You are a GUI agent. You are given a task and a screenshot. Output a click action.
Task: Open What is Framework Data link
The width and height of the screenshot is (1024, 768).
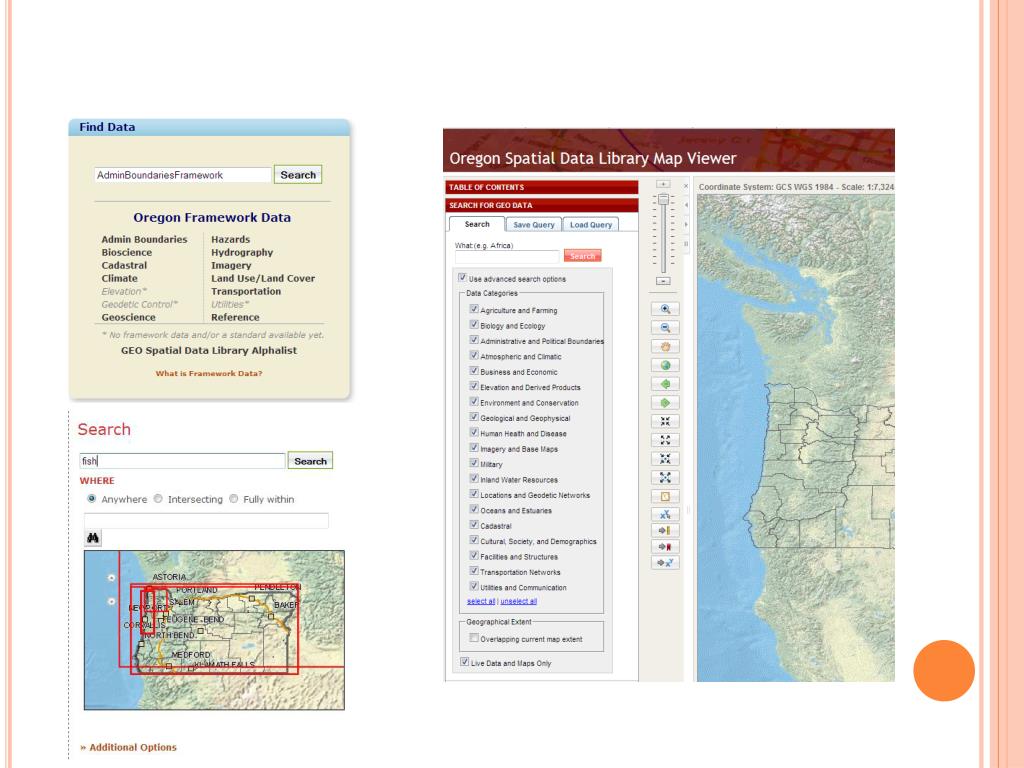pyautogui.click(x=209, y=374)
